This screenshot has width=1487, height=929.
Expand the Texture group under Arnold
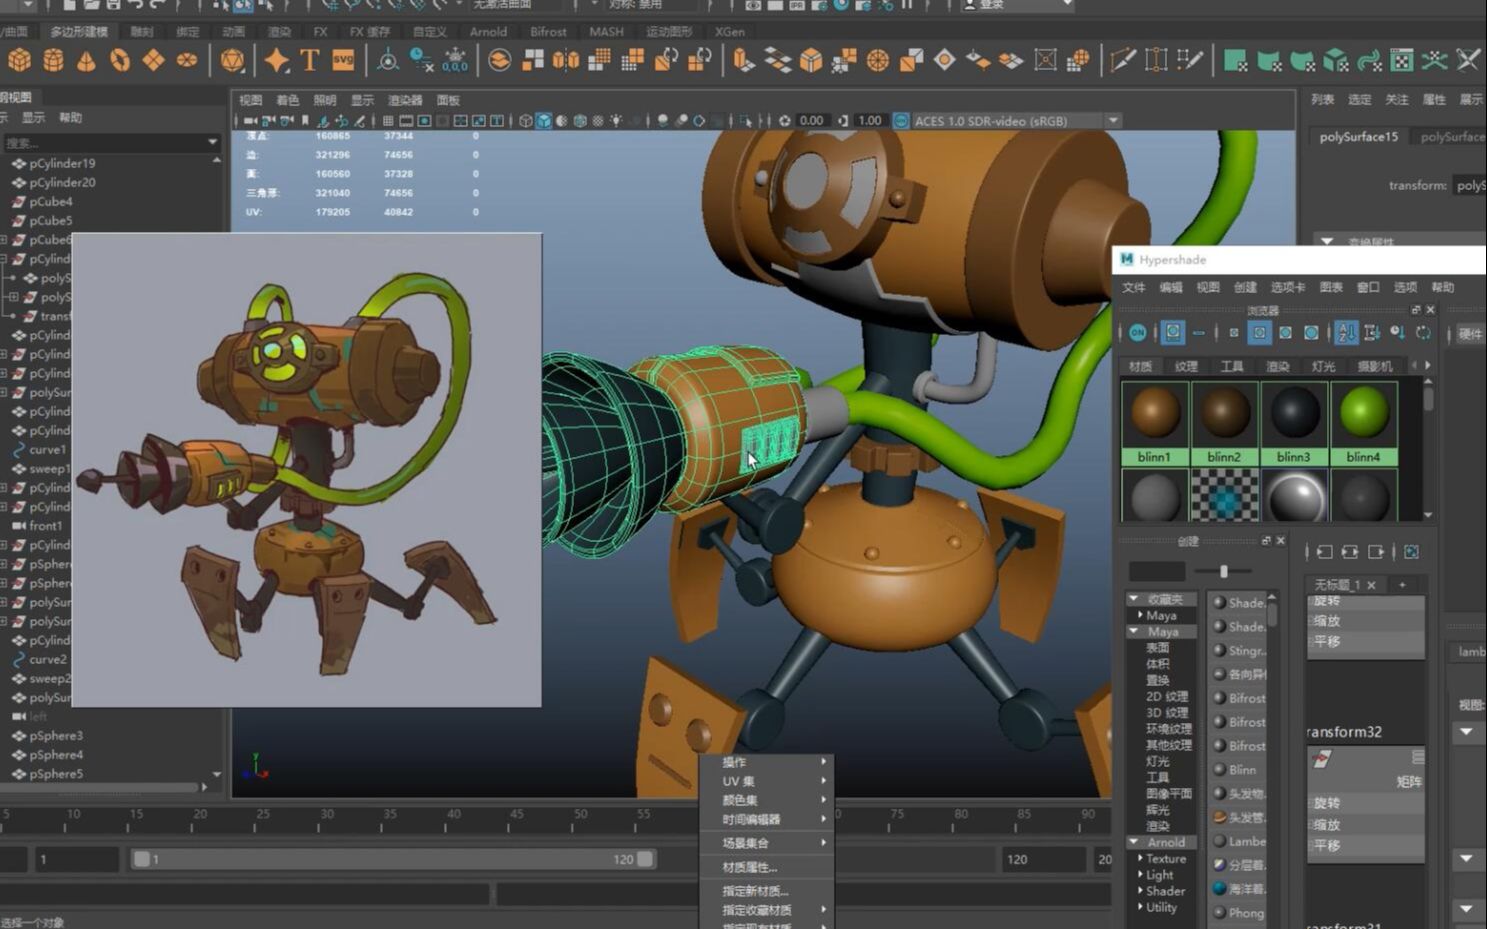[x=1140, y=858]
